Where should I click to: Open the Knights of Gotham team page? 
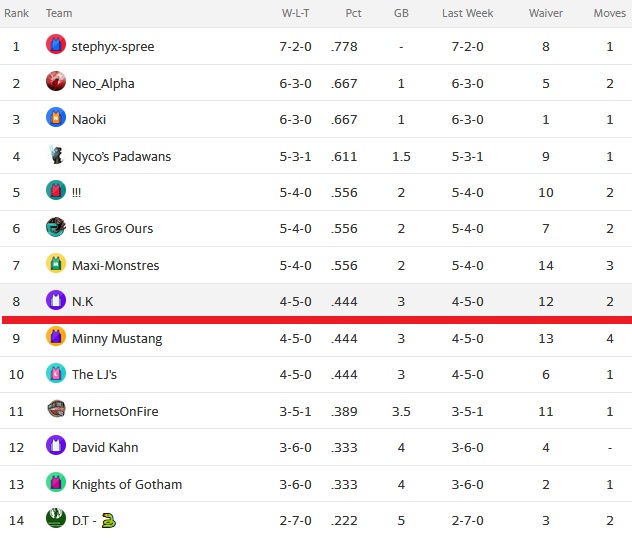coord(127,484)
